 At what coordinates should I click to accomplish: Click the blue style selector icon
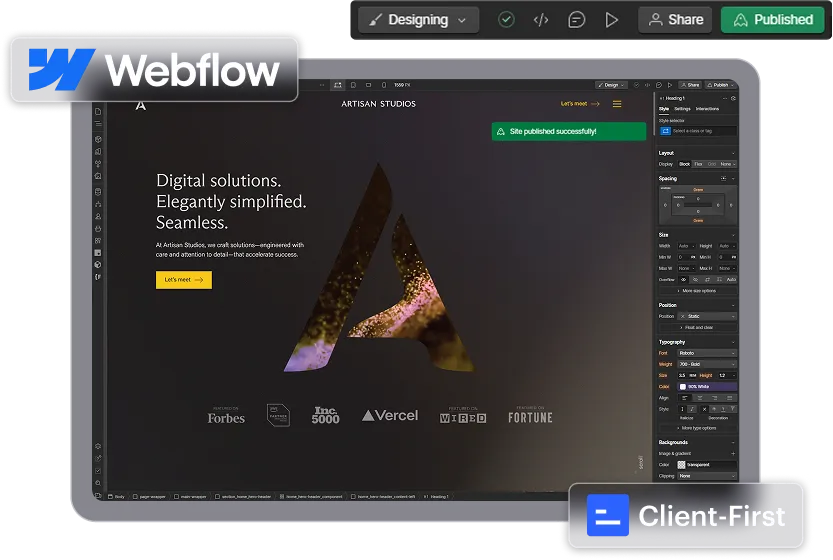tap(665, 131)
